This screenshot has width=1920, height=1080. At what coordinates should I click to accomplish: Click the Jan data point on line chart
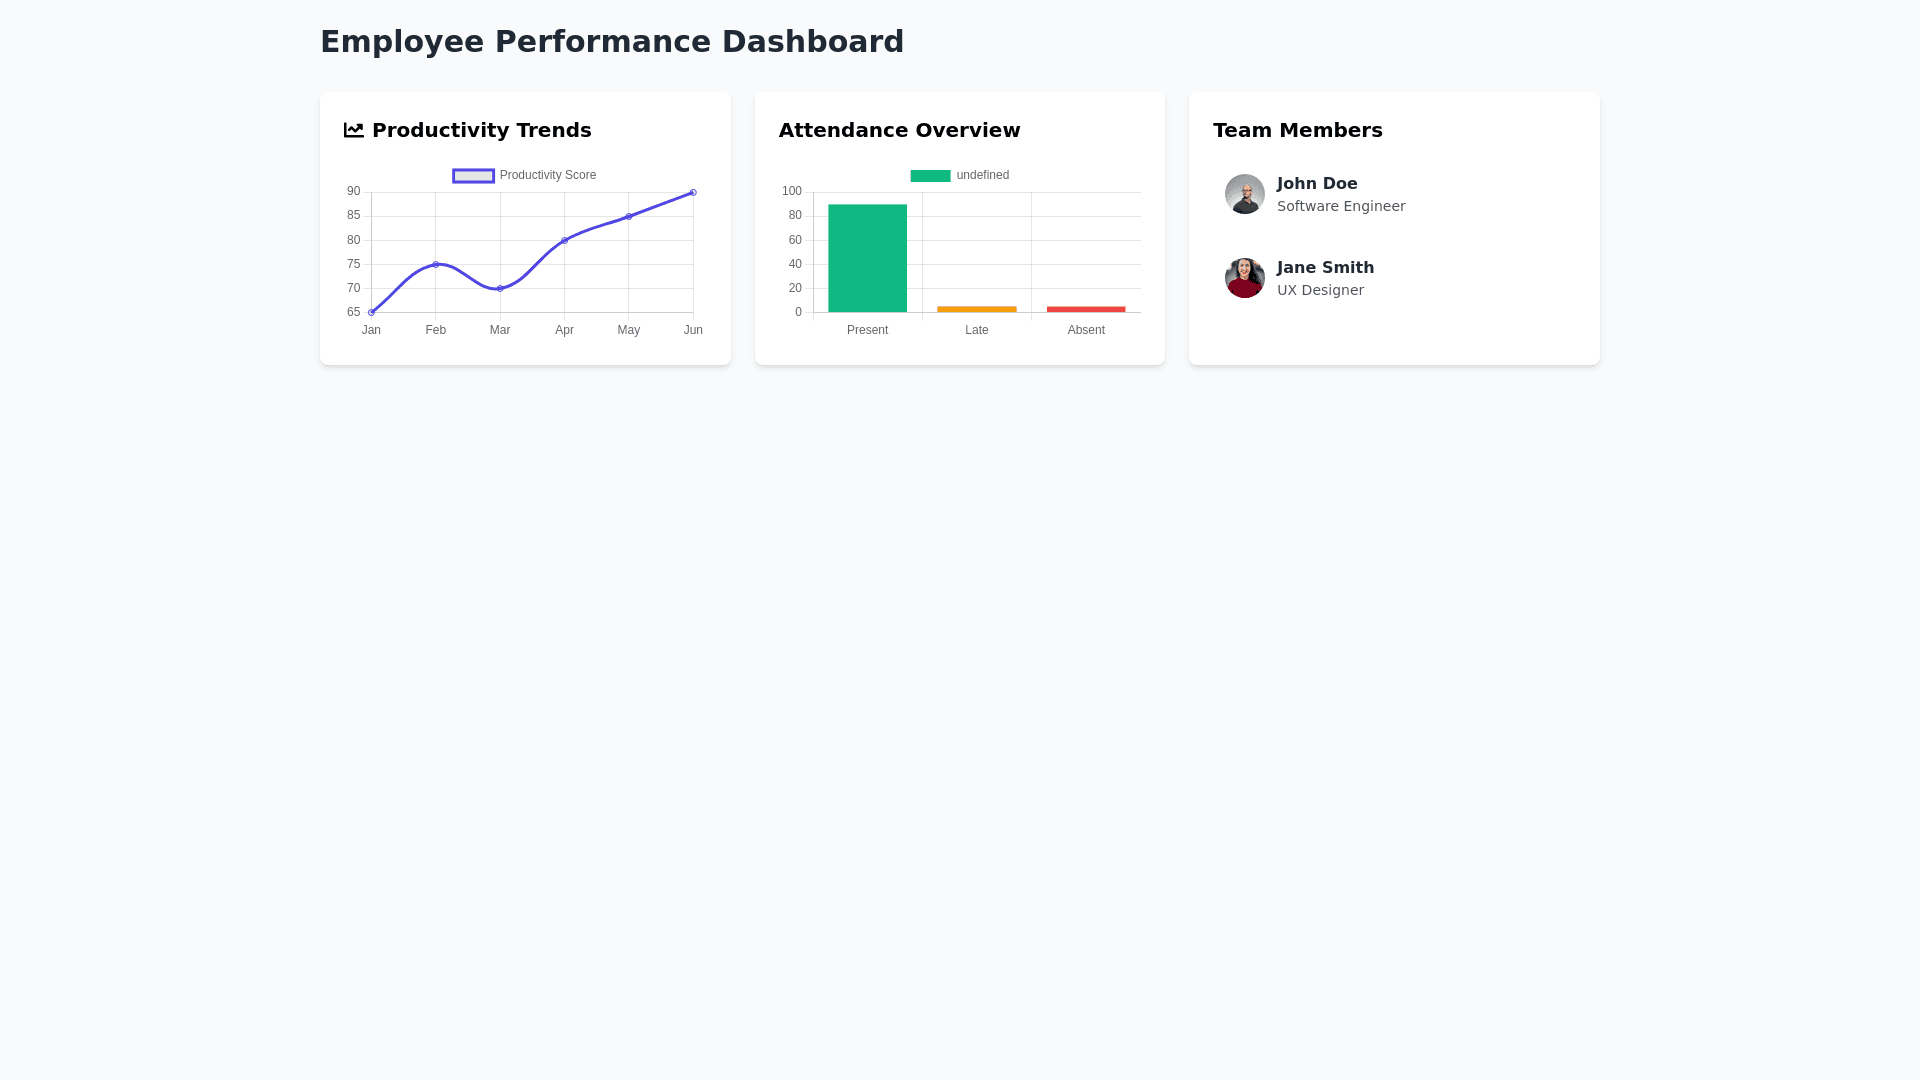coord(371,312)
